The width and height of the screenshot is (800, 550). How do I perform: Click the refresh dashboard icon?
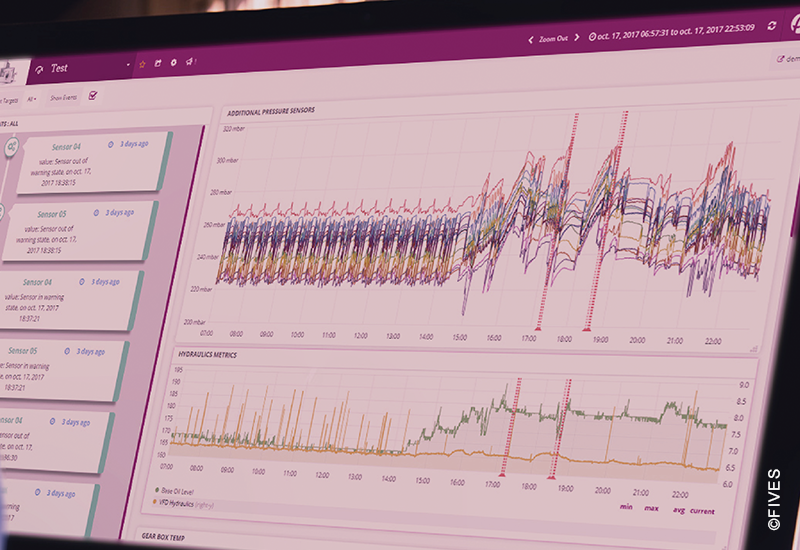coord(772,26)
